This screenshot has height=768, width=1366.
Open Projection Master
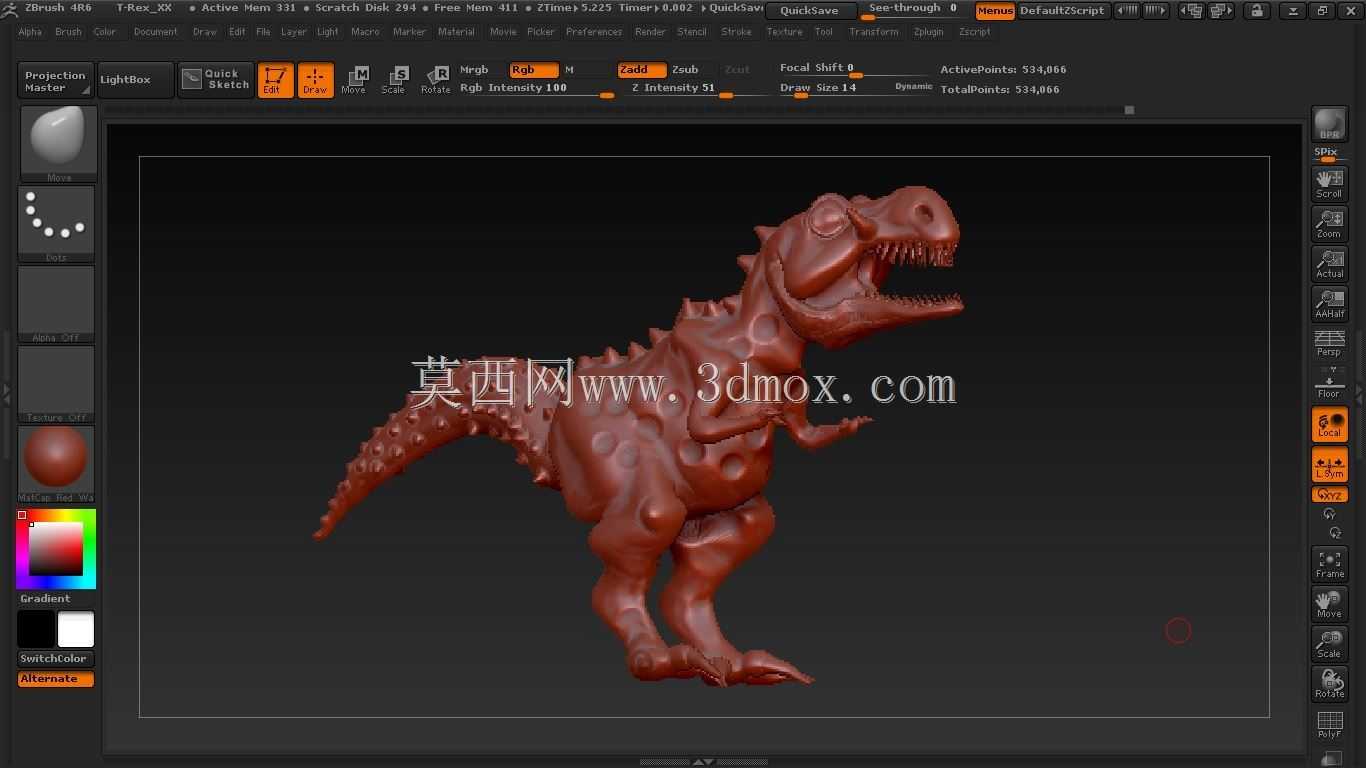[x=56, y=81]
